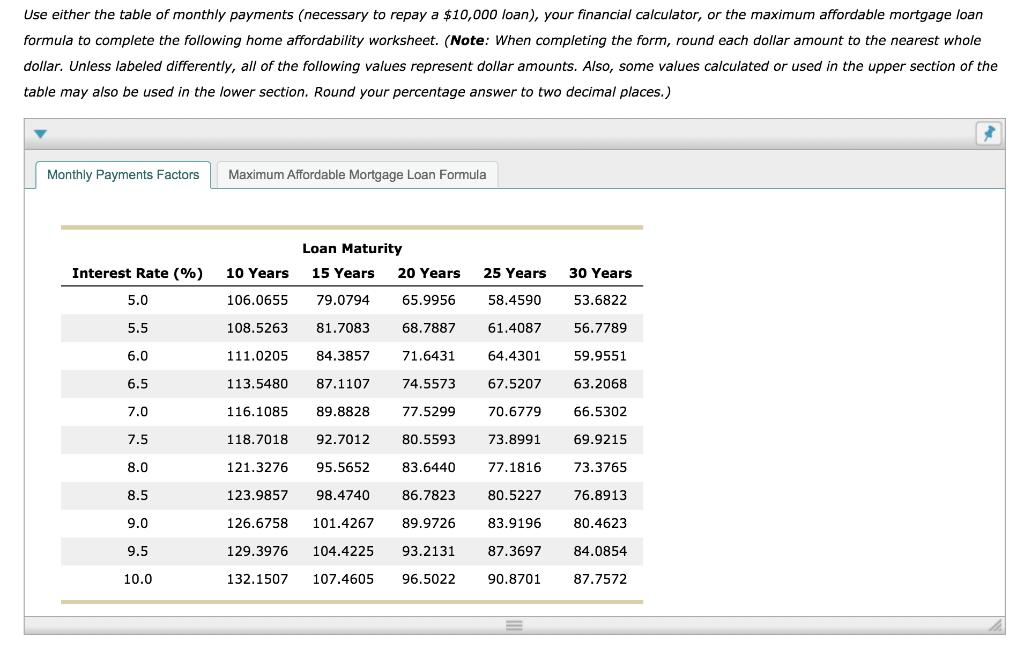
Task: Click the value 70.6779
Action: pyautogui.click(x=515, y=411)
